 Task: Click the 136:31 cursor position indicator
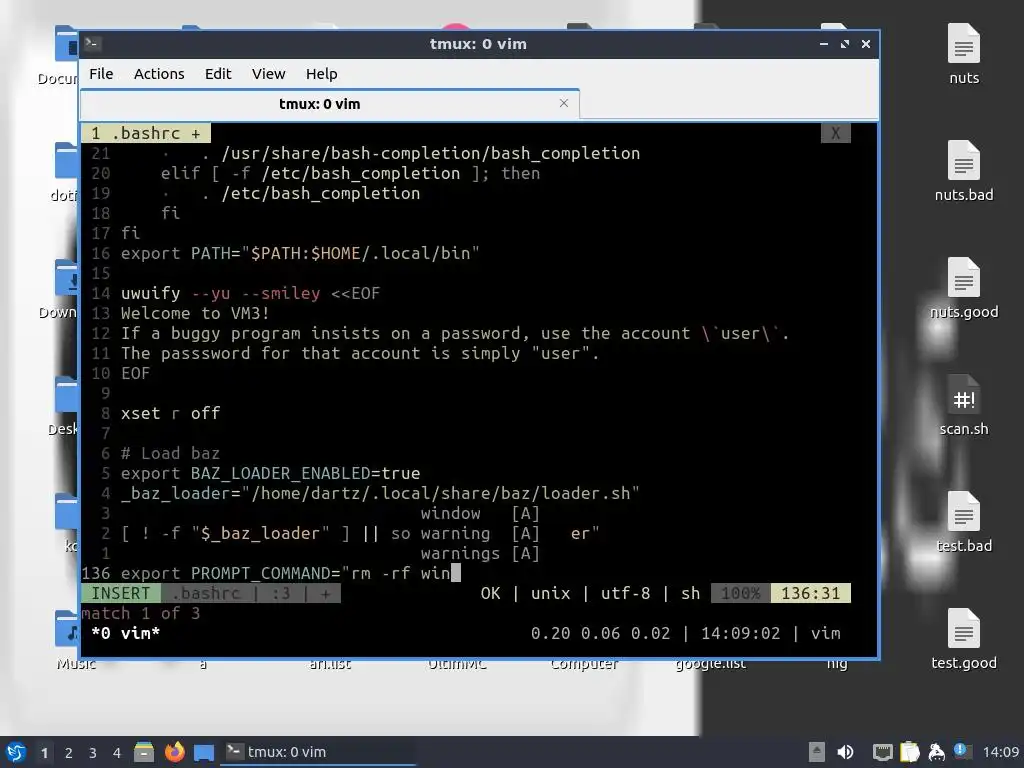(810, 593)
